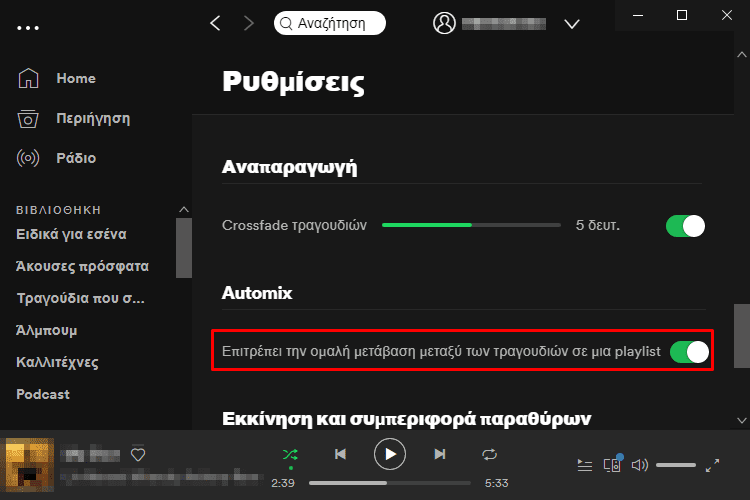This screenshot has width=750, height=500.
Task: Open the play queue icon
Action: pyautogui.click(x=585, y=465)
